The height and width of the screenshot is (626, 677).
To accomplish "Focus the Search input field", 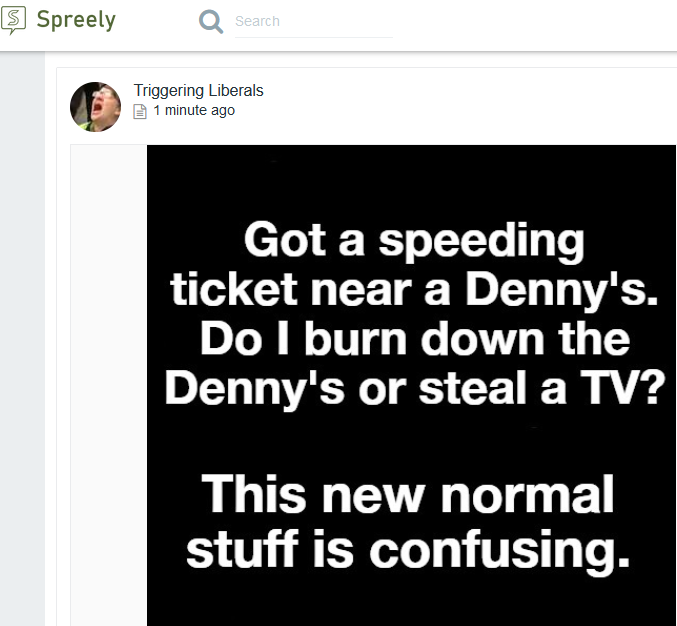I will [x=312, y=21].
